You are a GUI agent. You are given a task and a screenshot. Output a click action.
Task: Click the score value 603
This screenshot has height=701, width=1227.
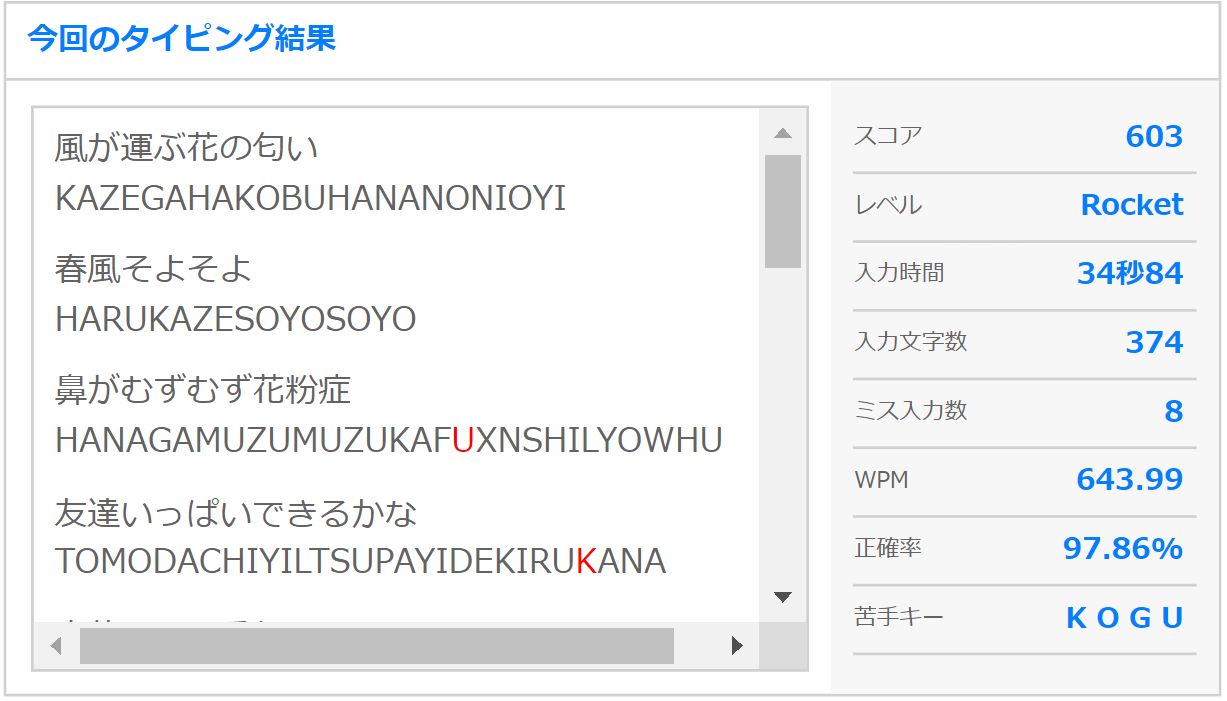(x=1153, y=136)
